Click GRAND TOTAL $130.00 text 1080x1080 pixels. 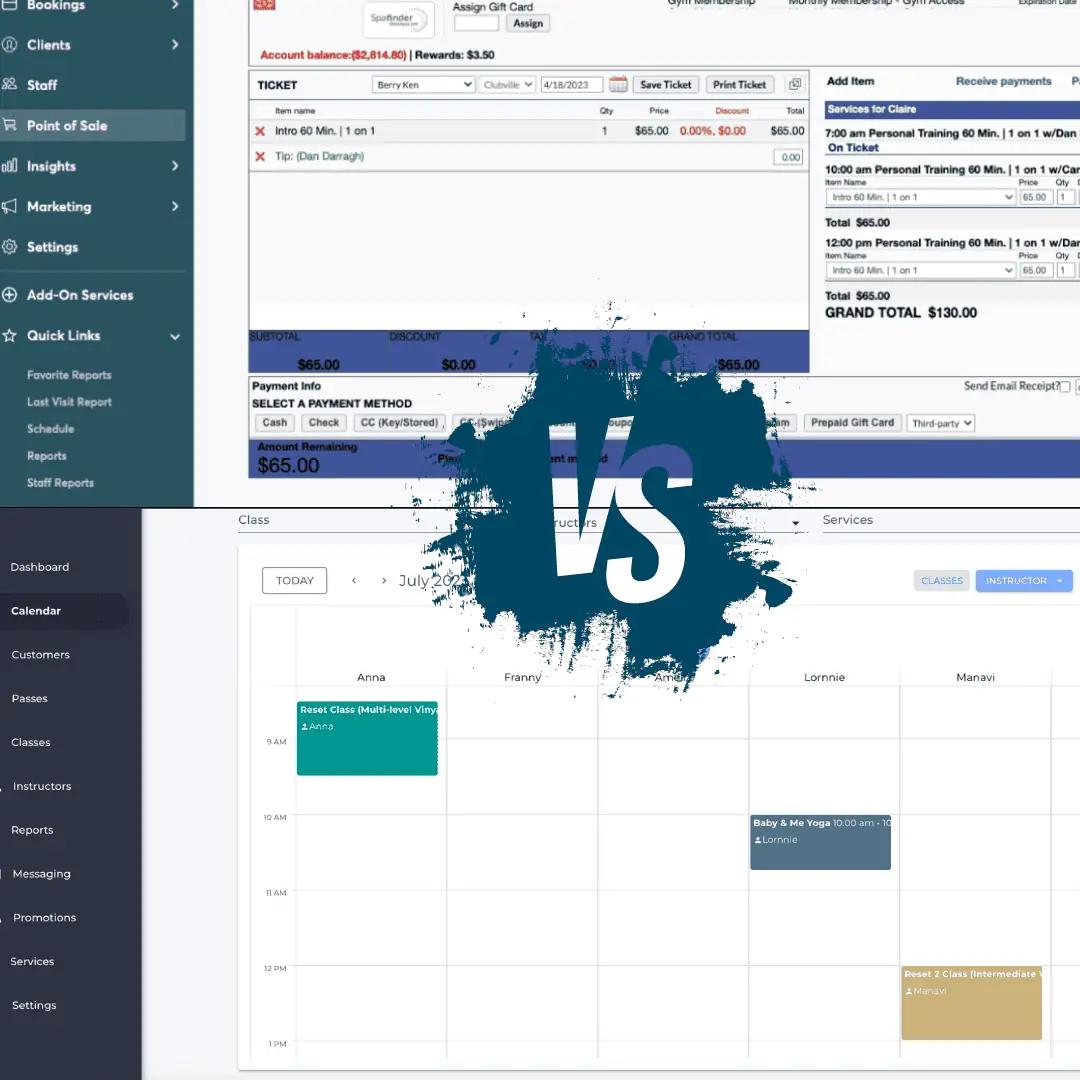coord(901,313)
